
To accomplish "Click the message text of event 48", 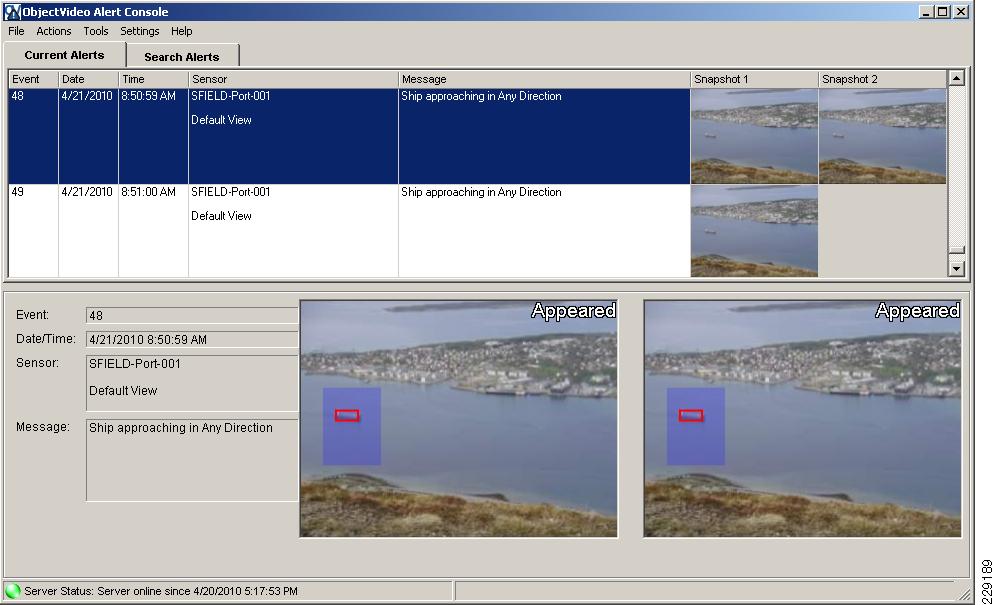I will click(x=481, y=96).
